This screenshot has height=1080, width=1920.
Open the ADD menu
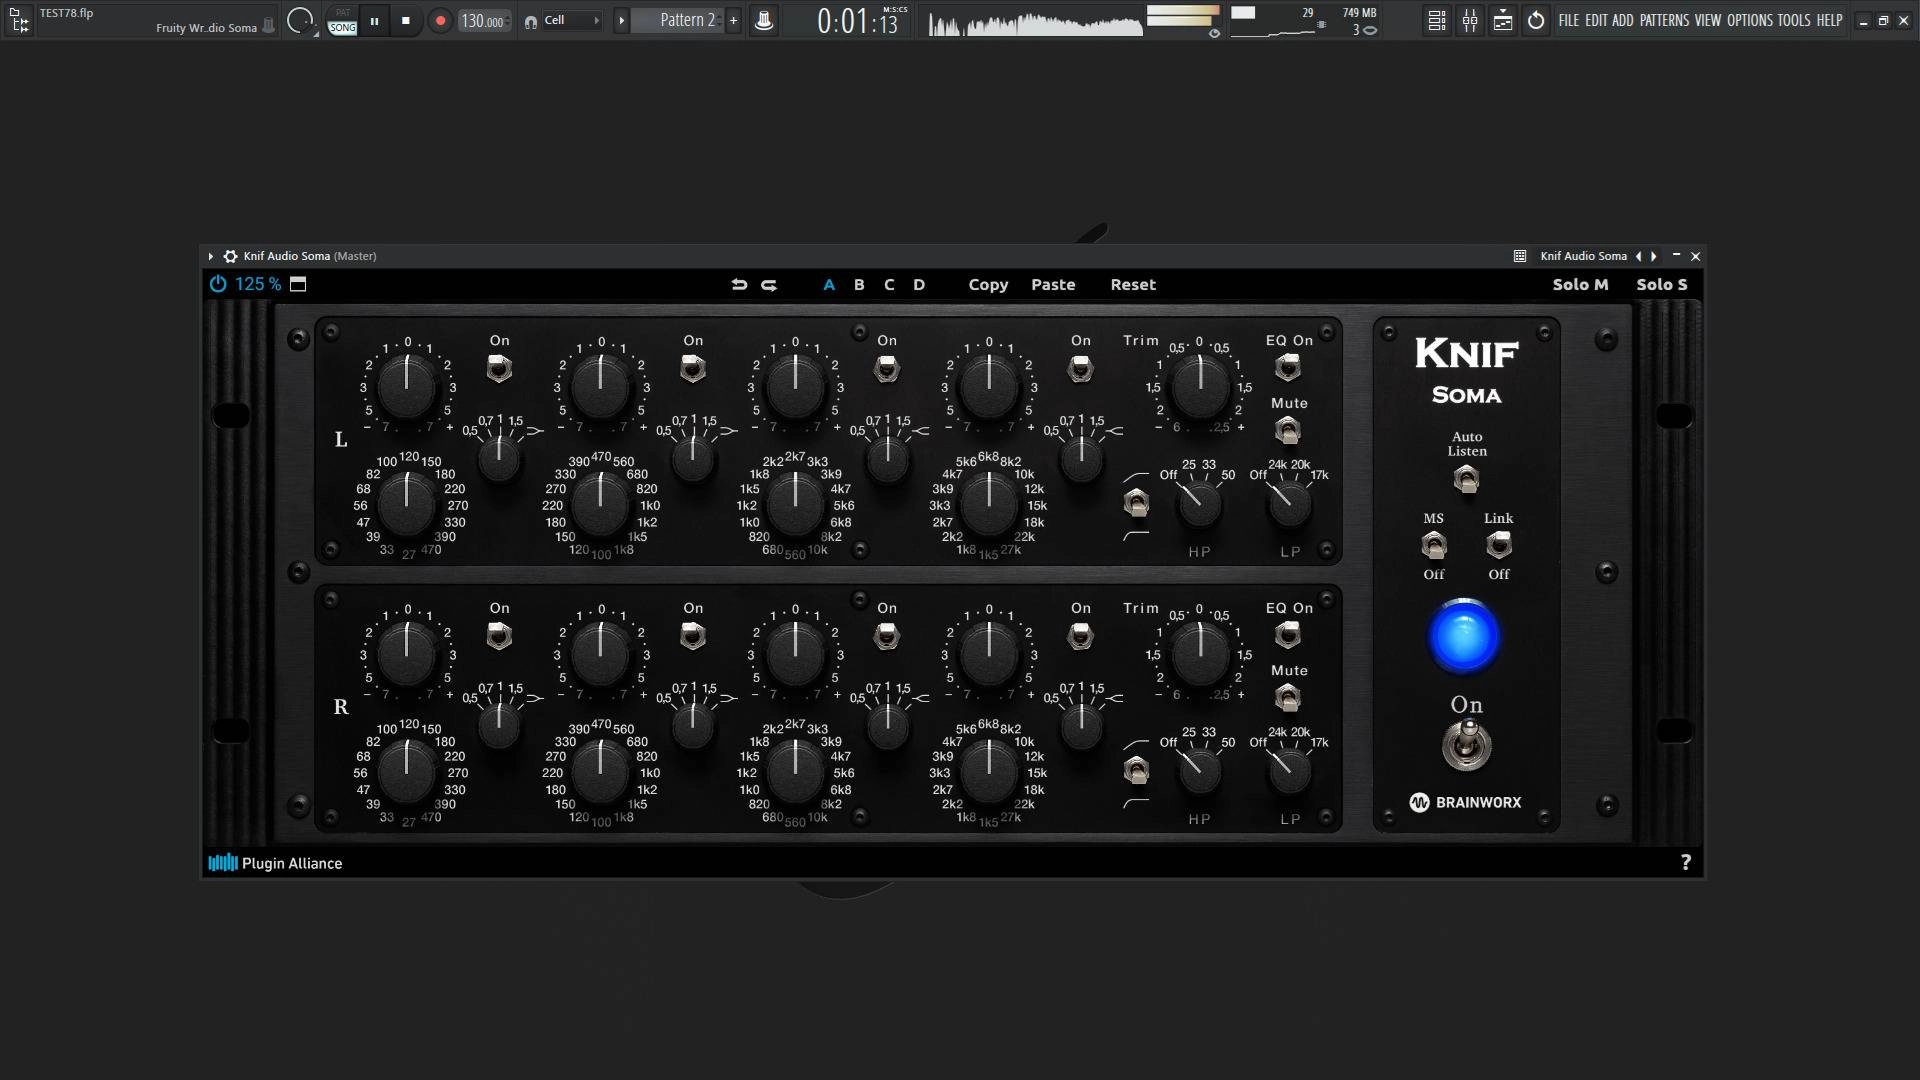coord(1623,20)
